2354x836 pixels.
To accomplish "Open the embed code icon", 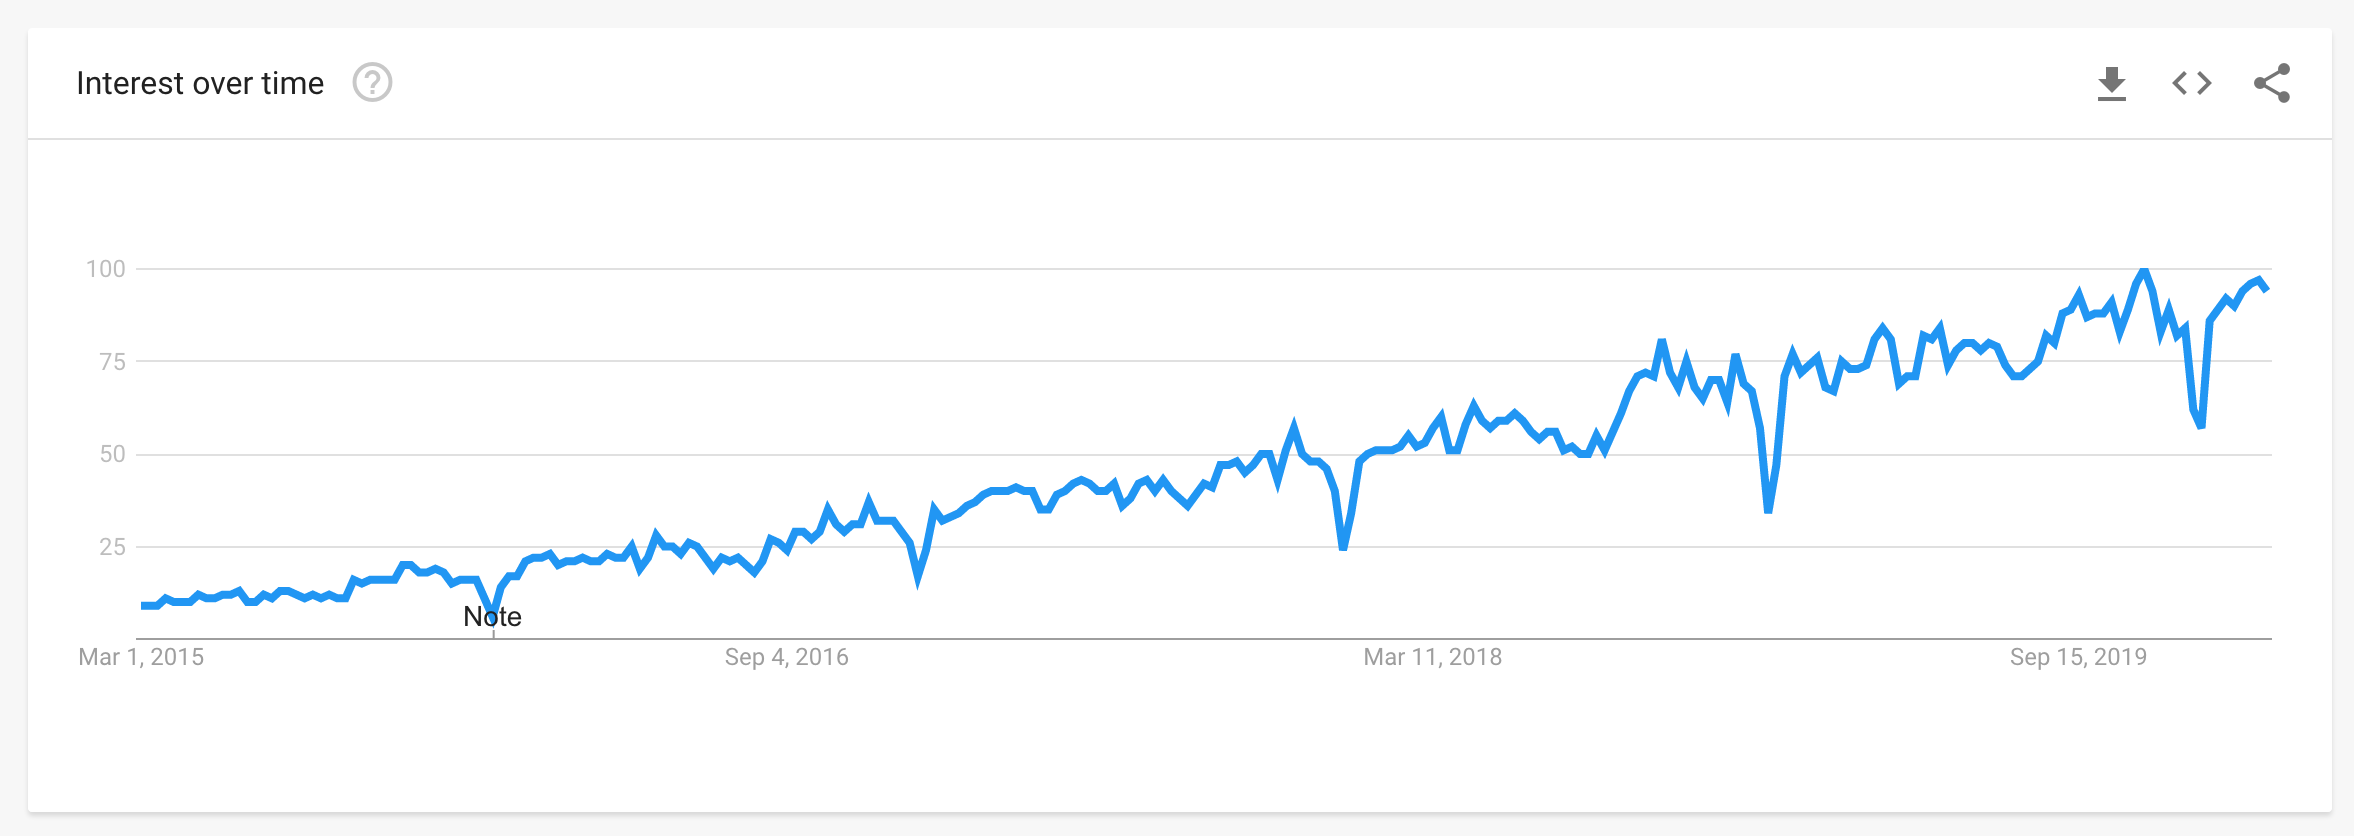I will [2191, 83].
